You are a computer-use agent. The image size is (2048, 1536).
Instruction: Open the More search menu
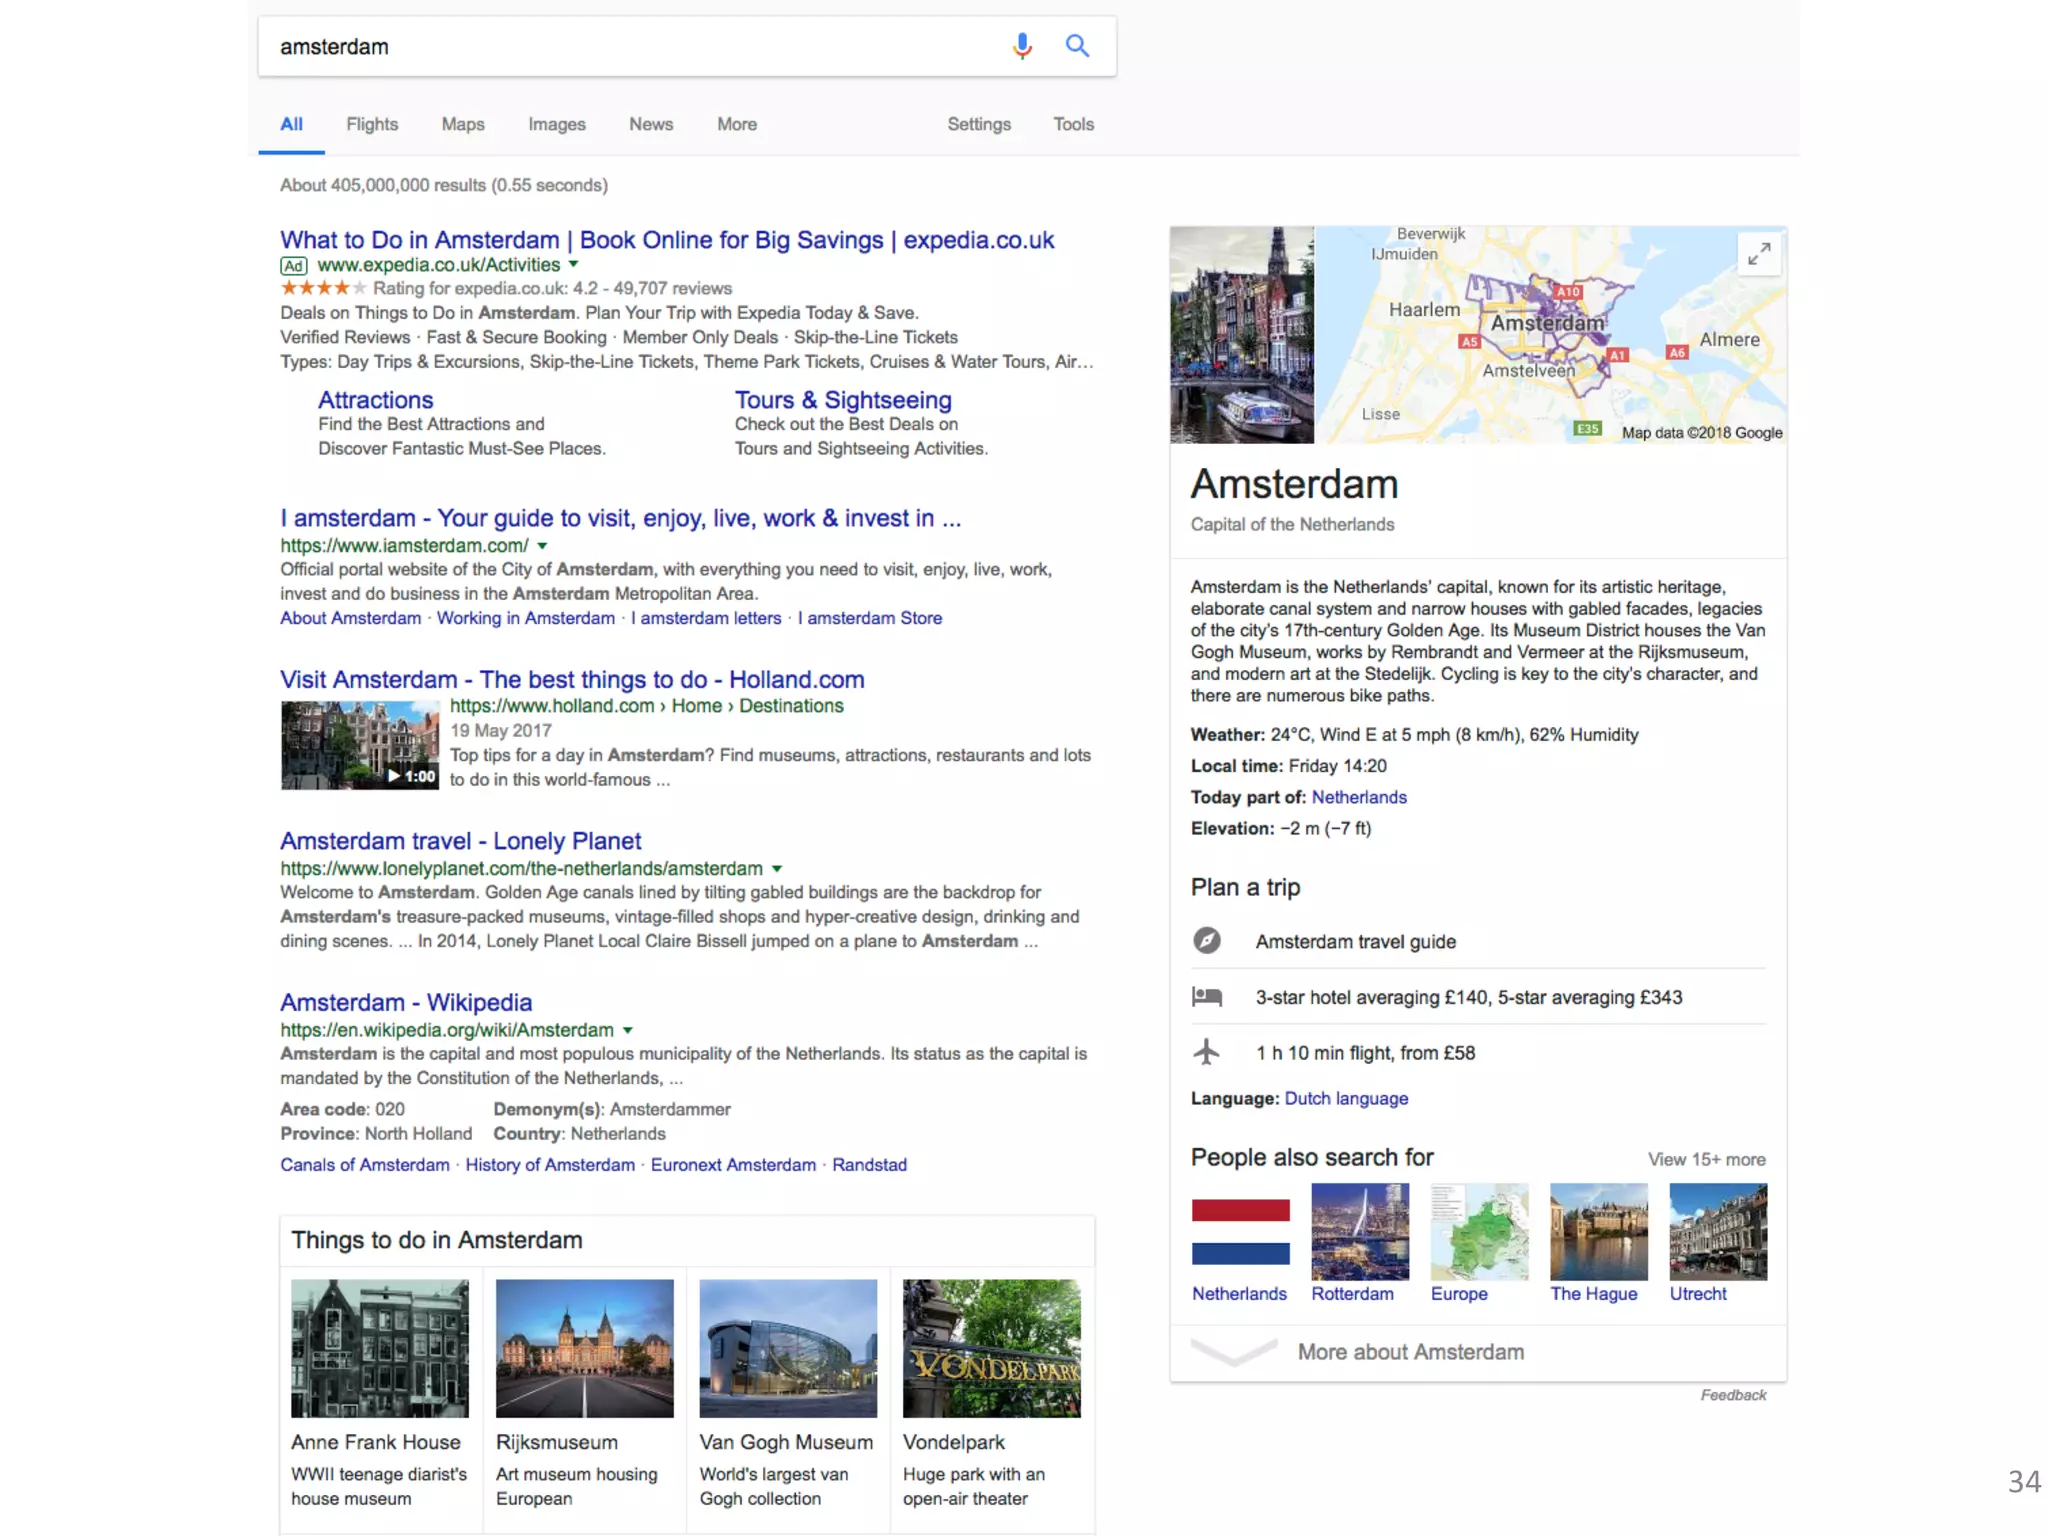[737, 124]
